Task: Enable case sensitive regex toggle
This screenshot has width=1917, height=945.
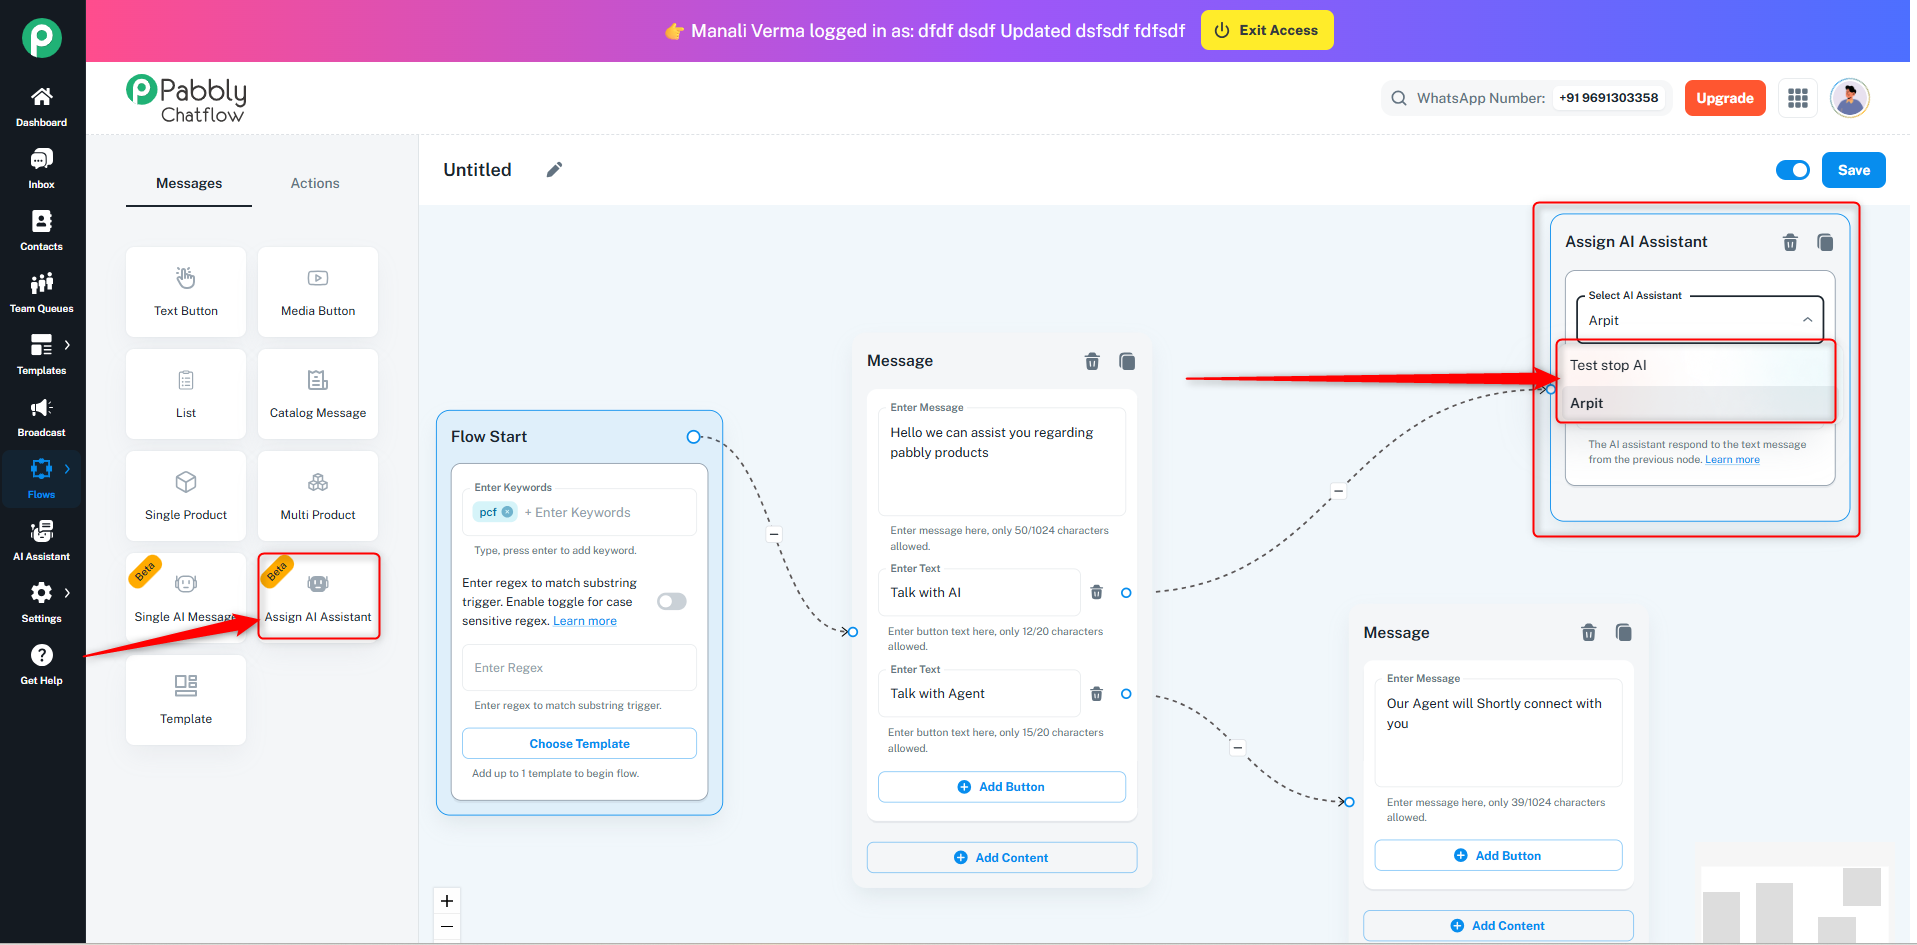Action: point(672,601)
